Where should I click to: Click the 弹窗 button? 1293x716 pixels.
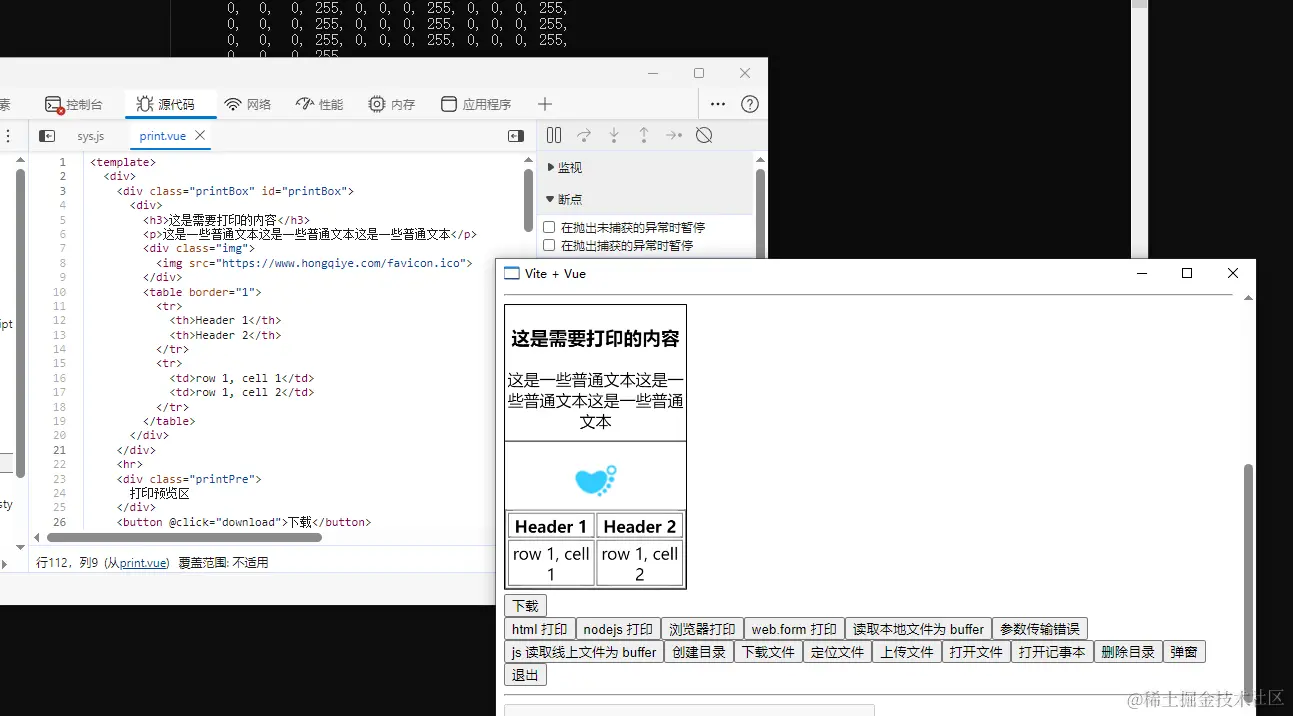tap(1184, 652)
